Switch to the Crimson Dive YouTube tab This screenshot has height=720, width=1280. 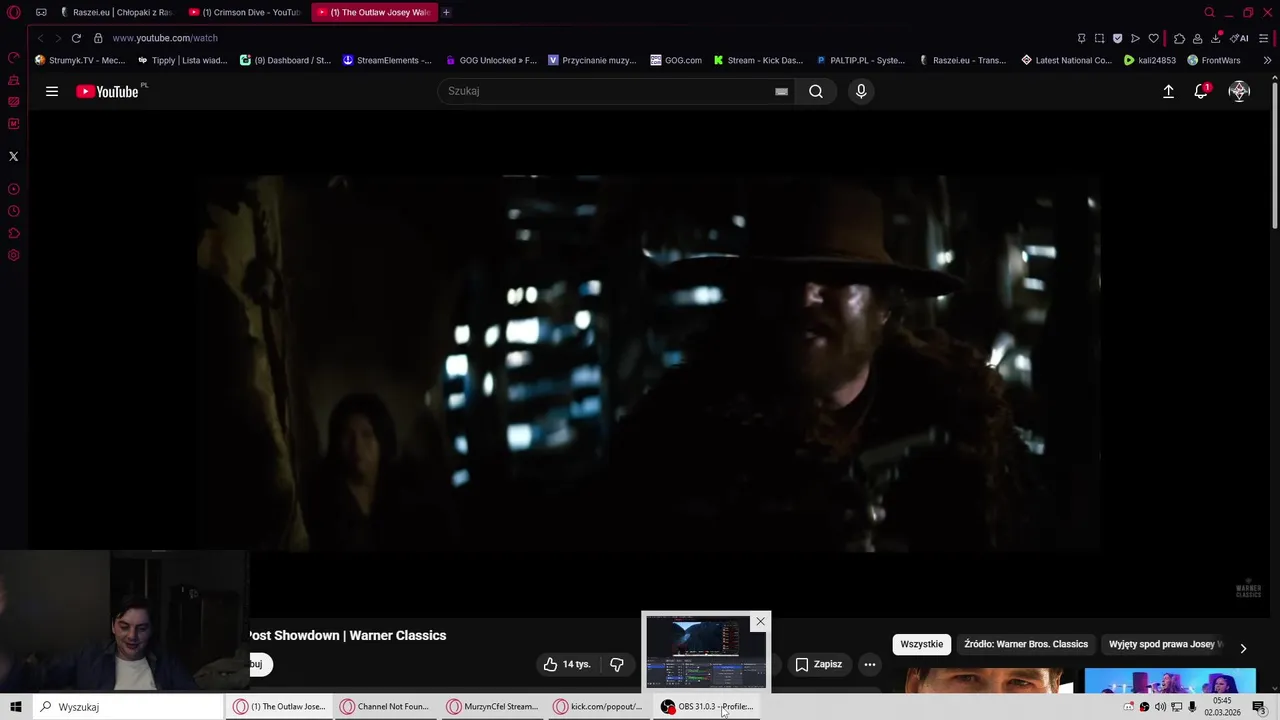pos(246,12)
